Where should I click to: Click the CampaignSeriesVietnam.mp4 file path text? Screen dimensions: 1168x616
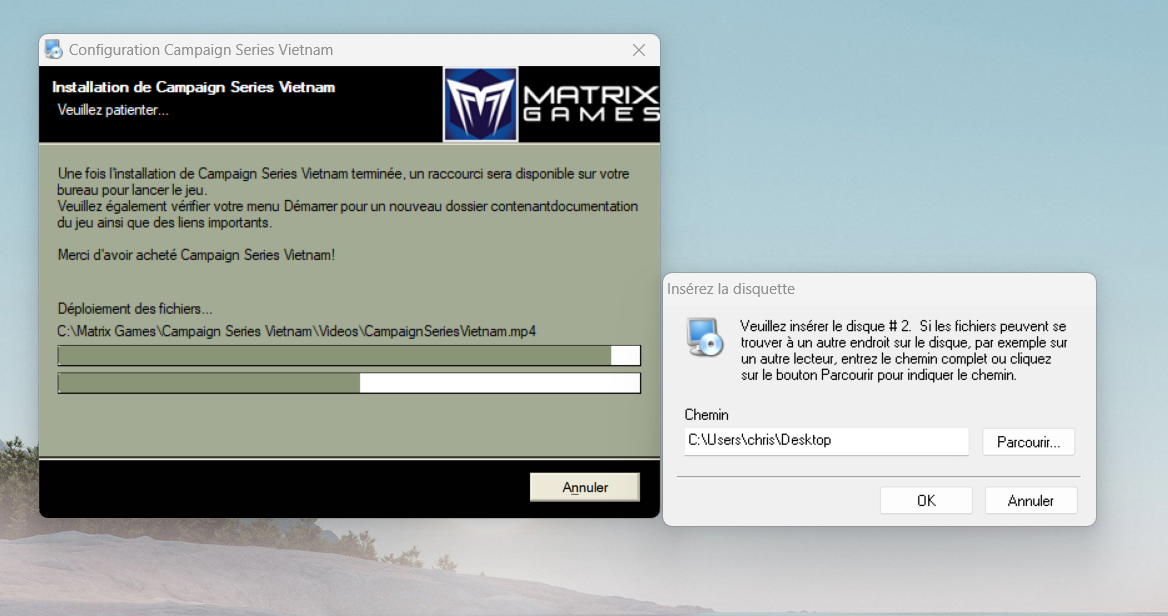[296, 331]
